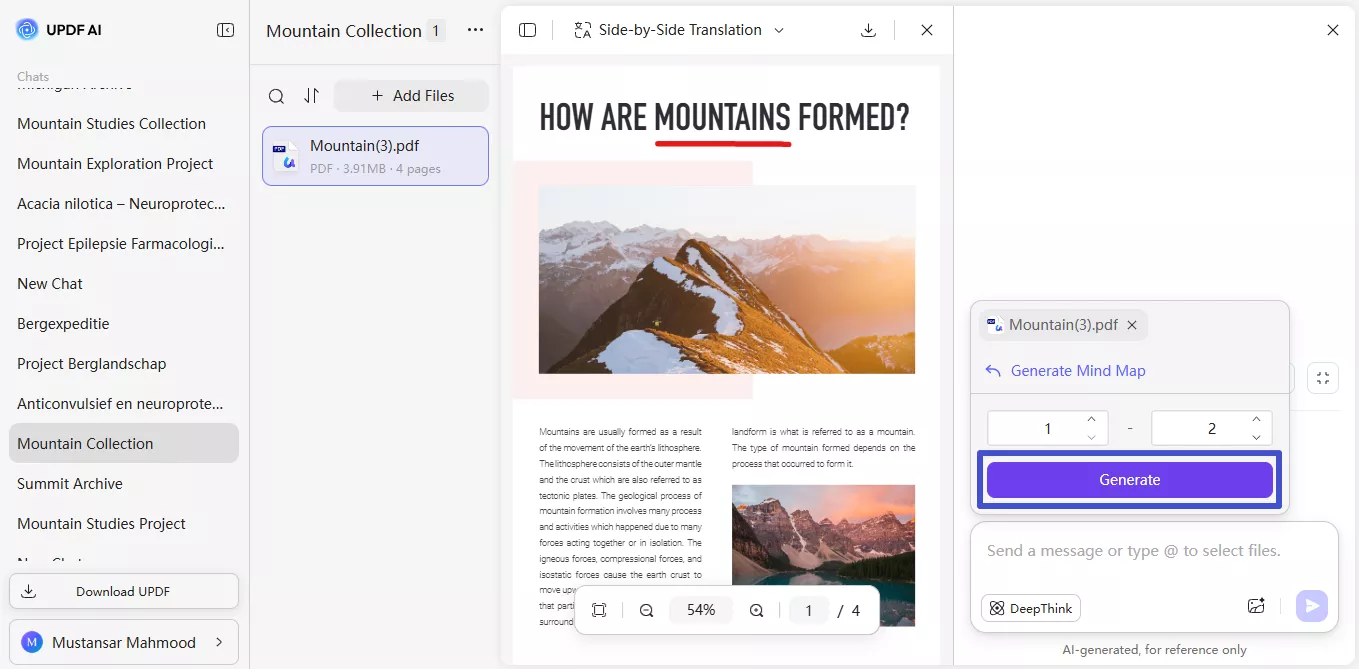
Task: Zoom in on the PDF page
Action: click(x=756, y=609)
